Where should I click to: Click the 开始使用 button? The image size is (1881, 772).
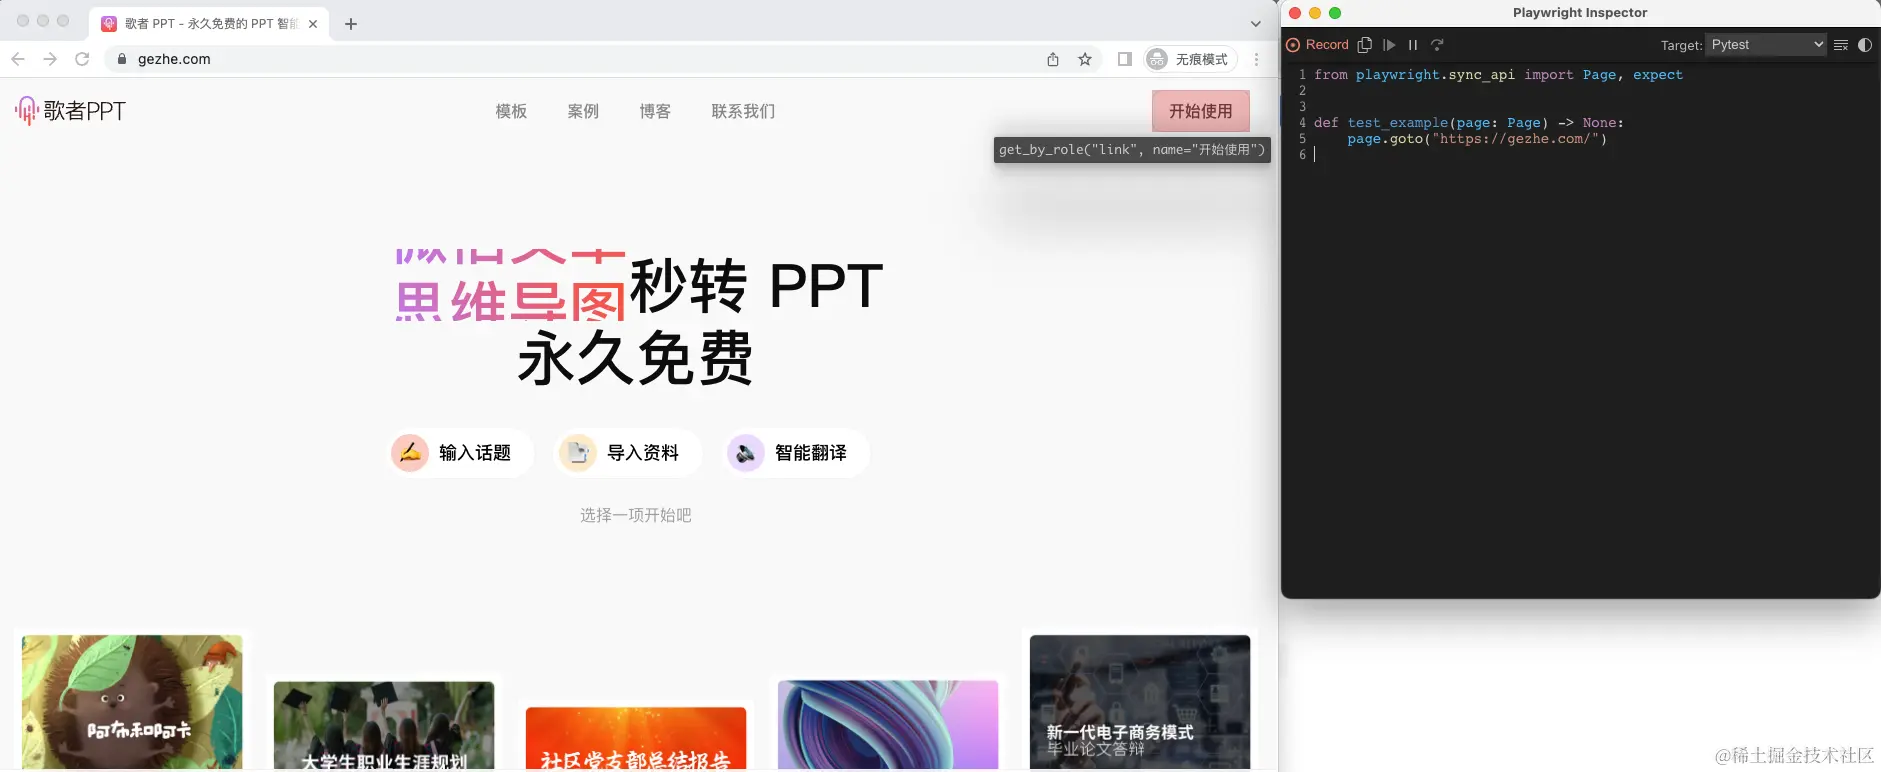(1201, 111)
